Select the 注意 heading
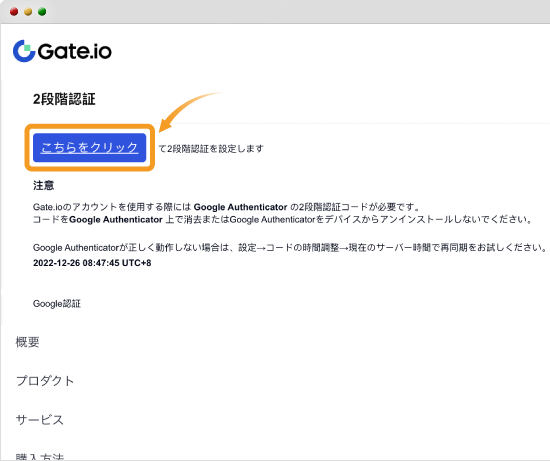The image size is (550, 461). point(43,185)
